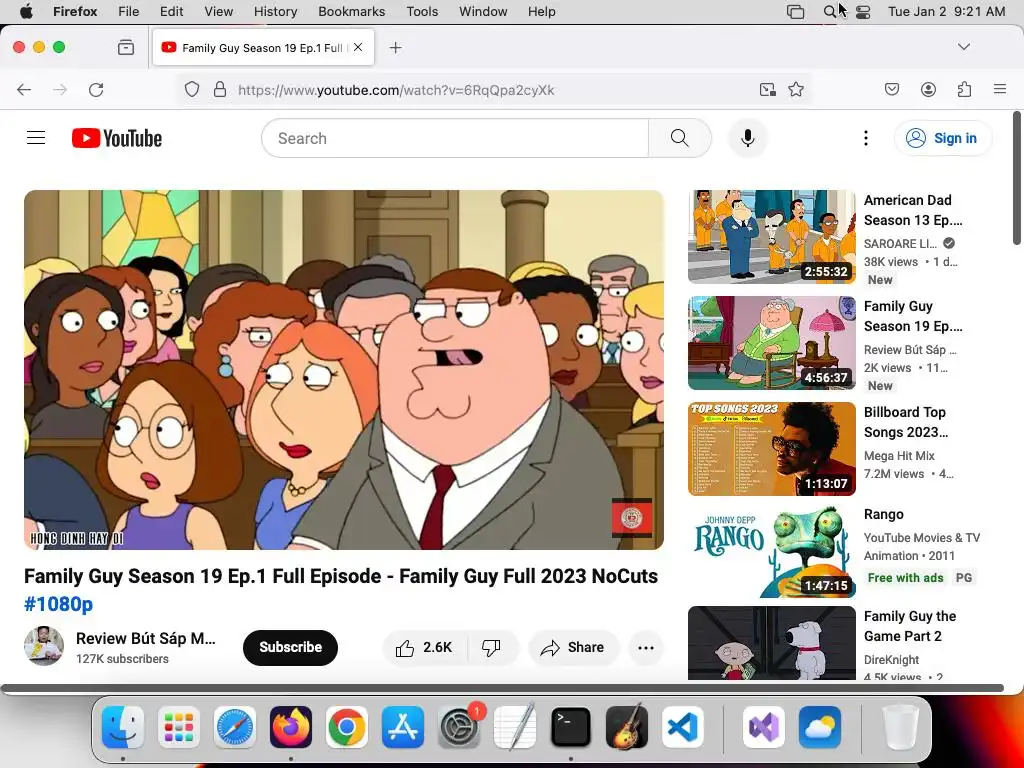Open the YouTube hamburger guide menu
Image resolution: width=1024 pixels, height=768 pixels.
[x=36, y=138]
